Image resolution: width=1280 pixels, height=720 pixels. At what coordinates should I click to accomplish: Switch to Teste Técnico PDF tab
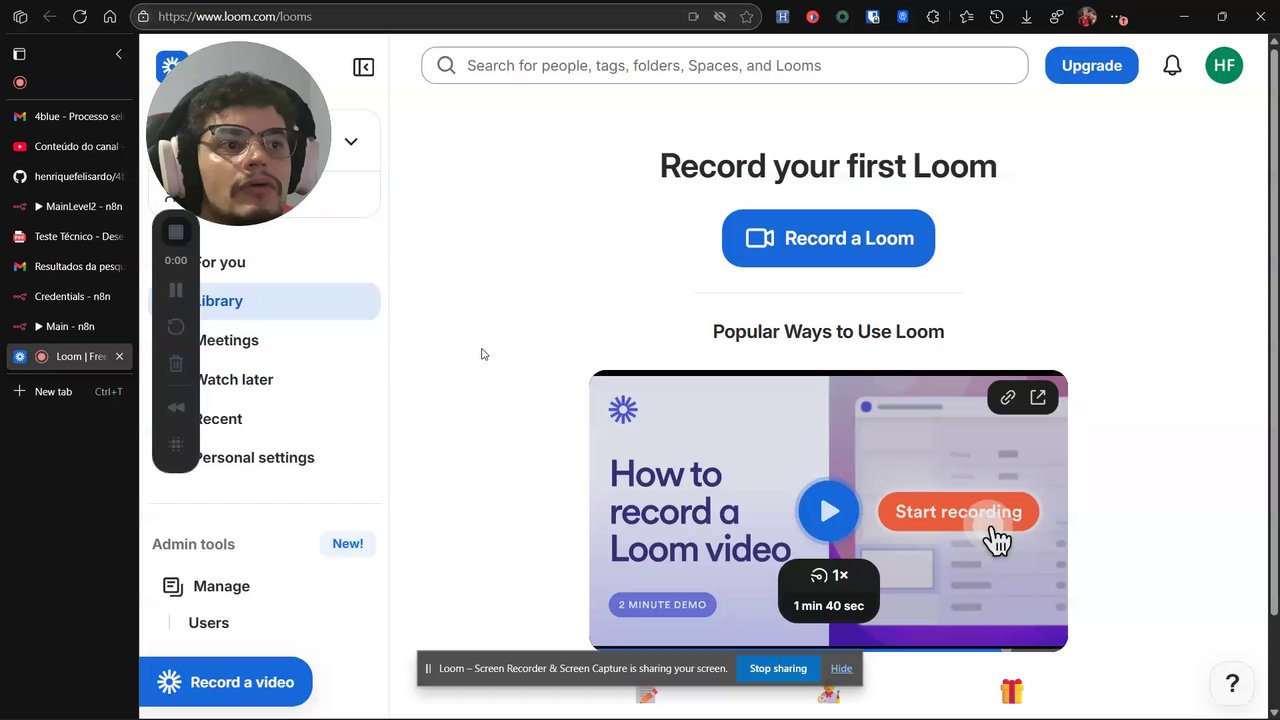pos(69,236)
